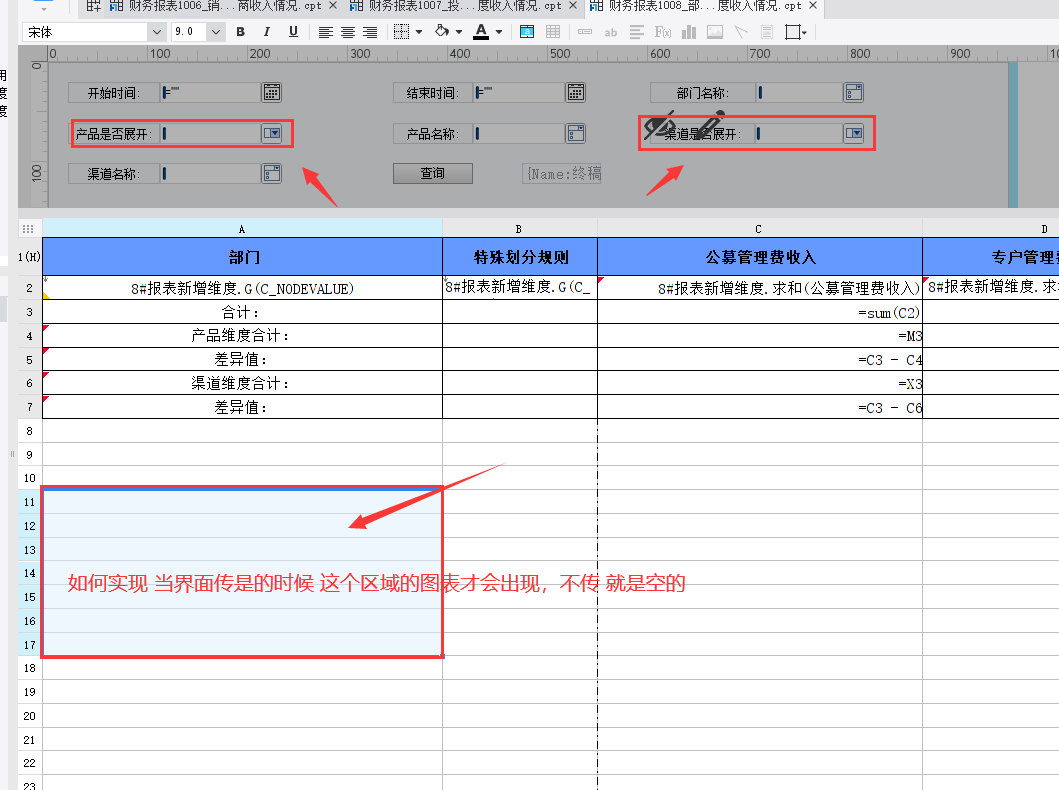This screenshot has width=1059, height=790.
Task: Close the 财务报表1008 tab
Action: (813, 5)
